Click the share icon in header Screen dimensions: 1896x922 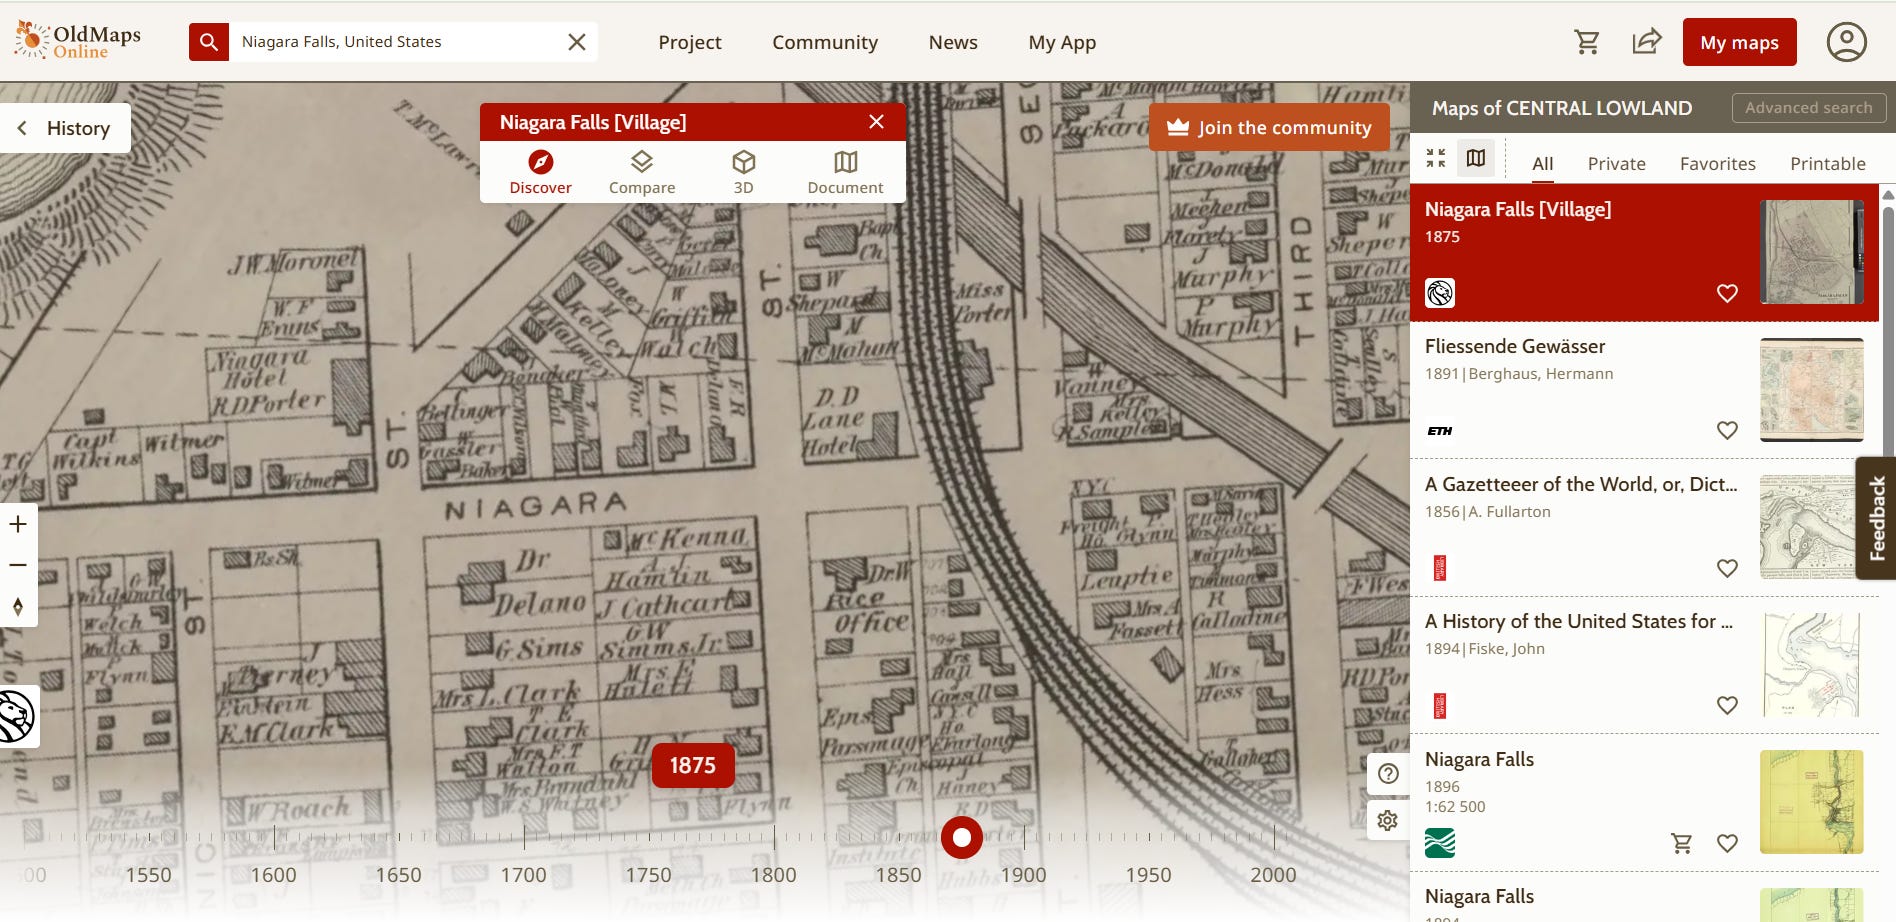1647,42
